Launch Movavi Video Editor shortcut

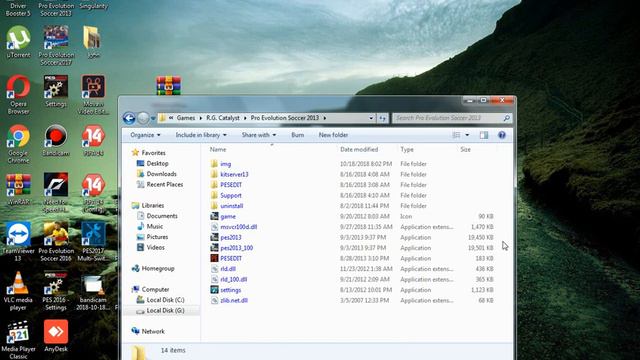93,94
